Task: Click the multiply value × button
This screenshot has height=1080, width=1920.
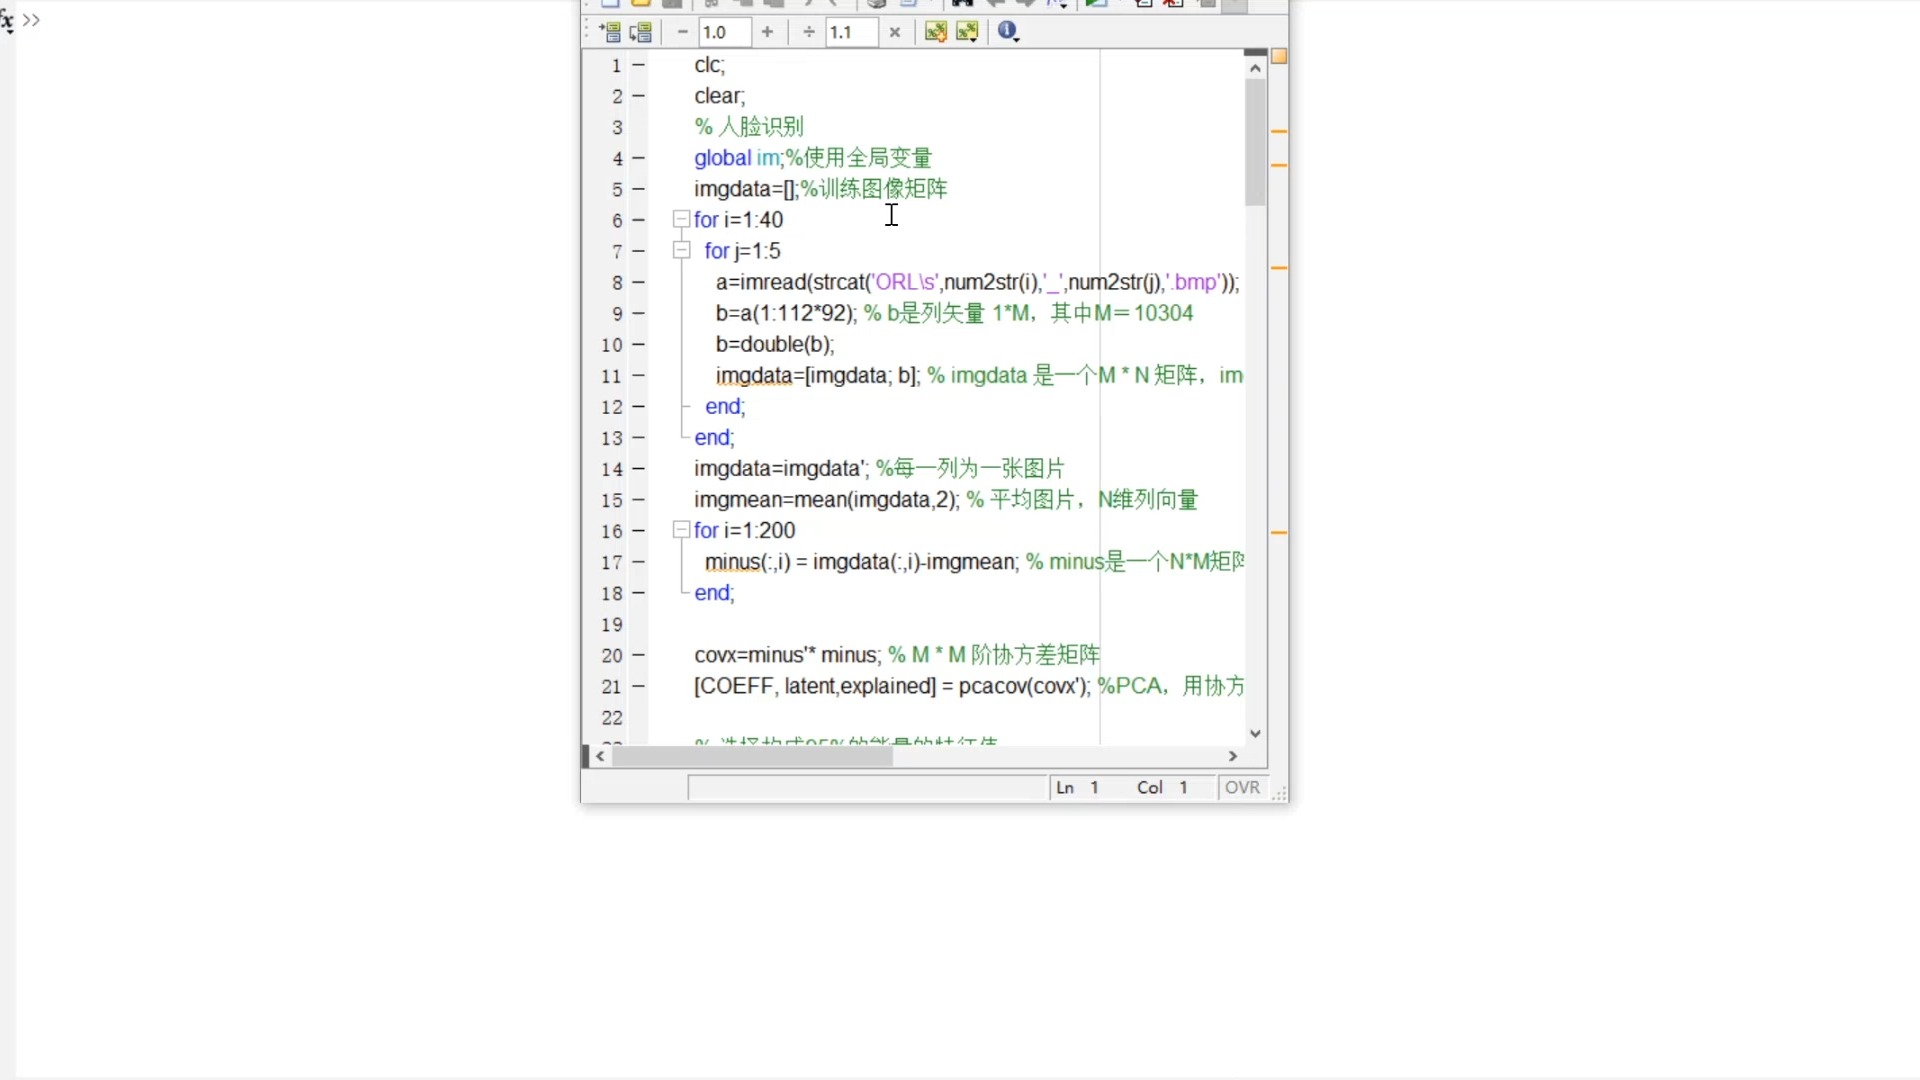Action: pyautogui.click(x=895, y=32)
